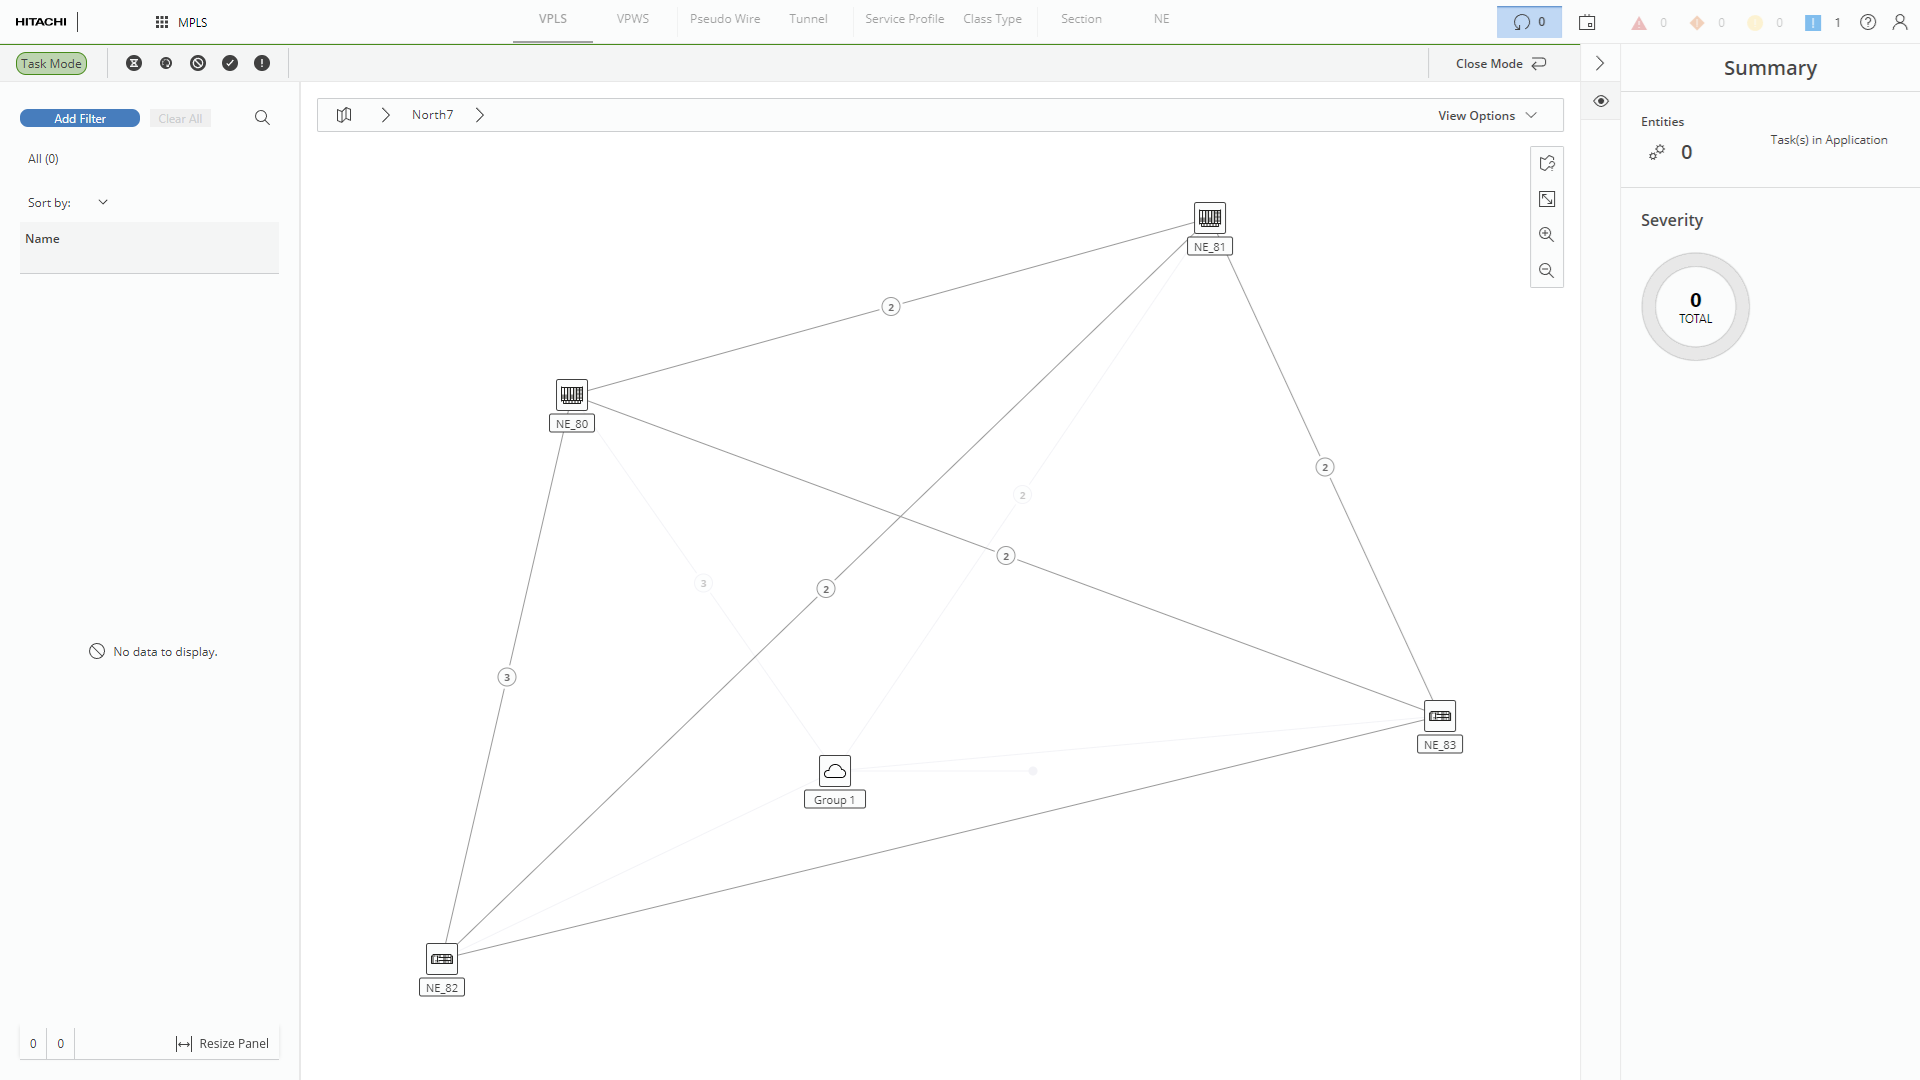Screen dimensions: 1920x1080
Task: Toggle the eye visibility panel icon
Action: tap(1601, 101)
